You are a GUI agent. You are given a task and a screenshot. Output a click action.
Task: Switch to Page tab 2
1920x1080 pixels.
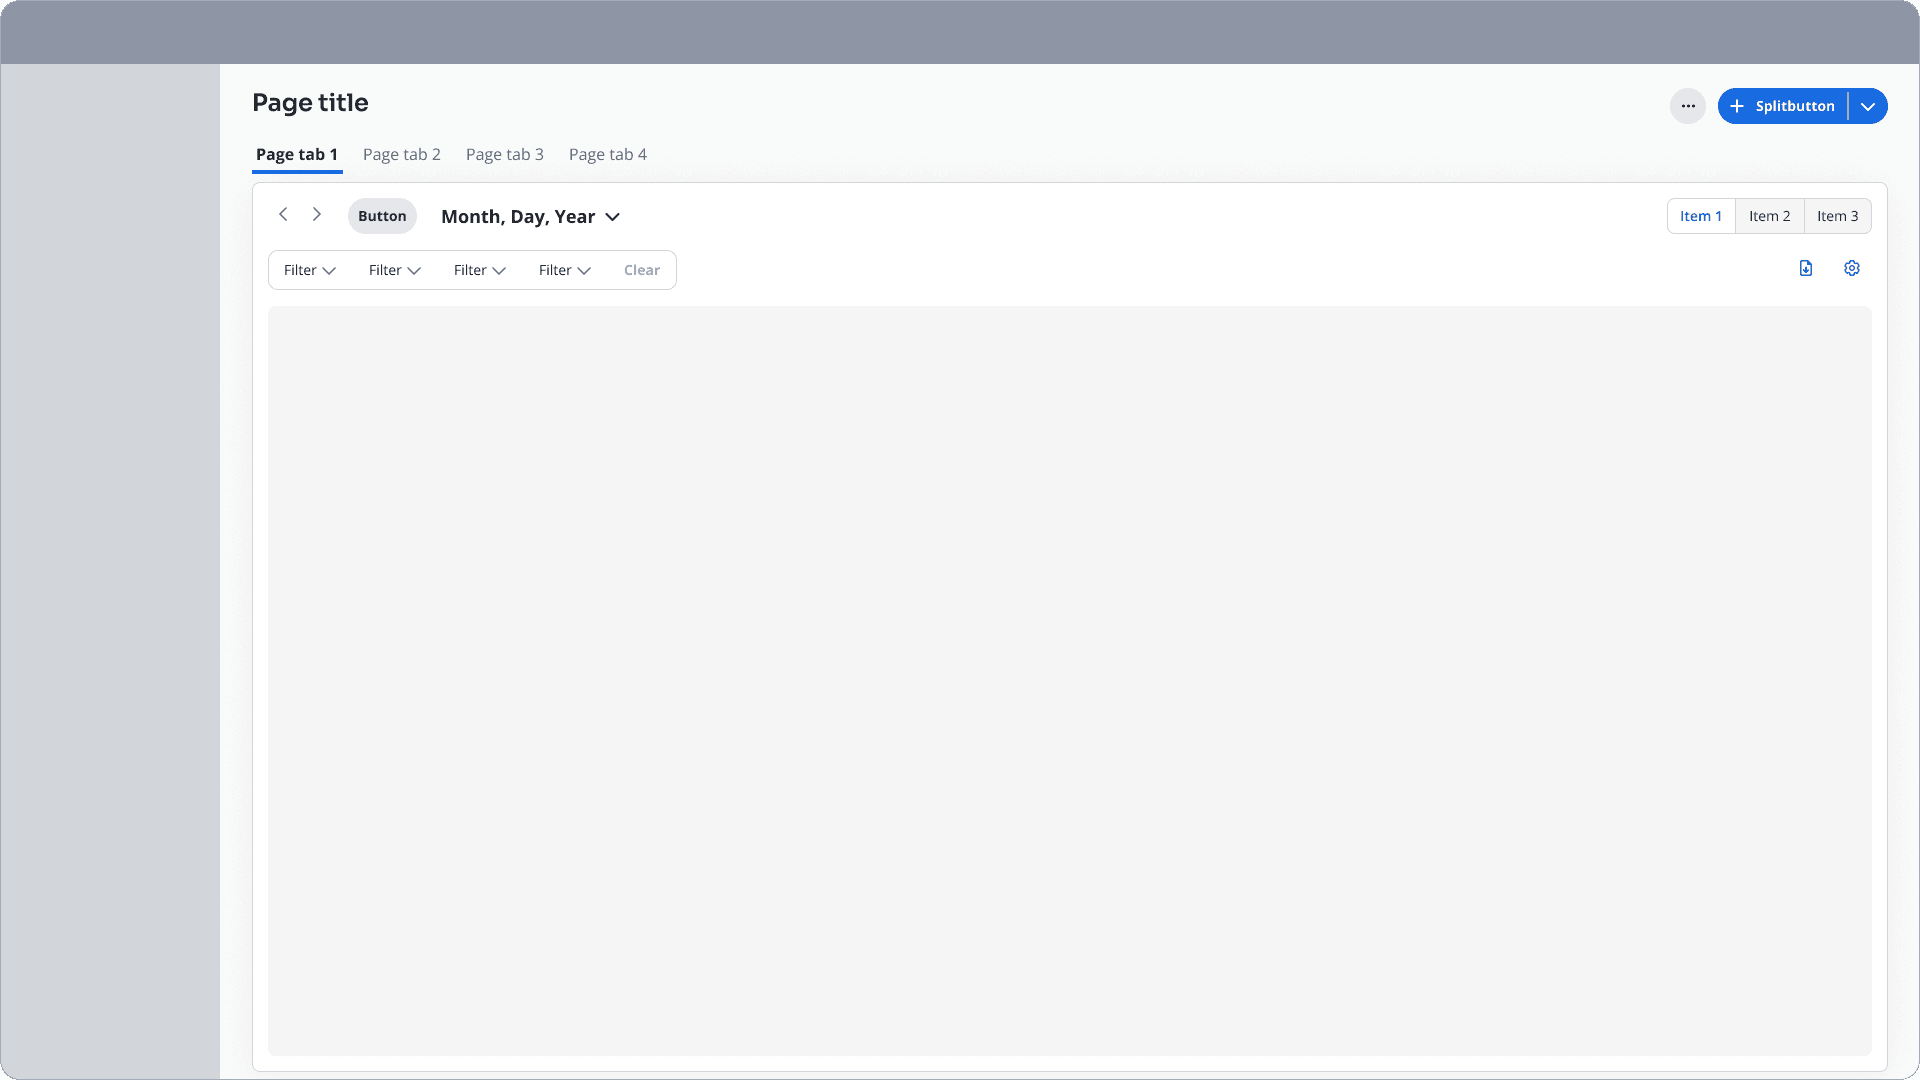(x=402, y=154)
